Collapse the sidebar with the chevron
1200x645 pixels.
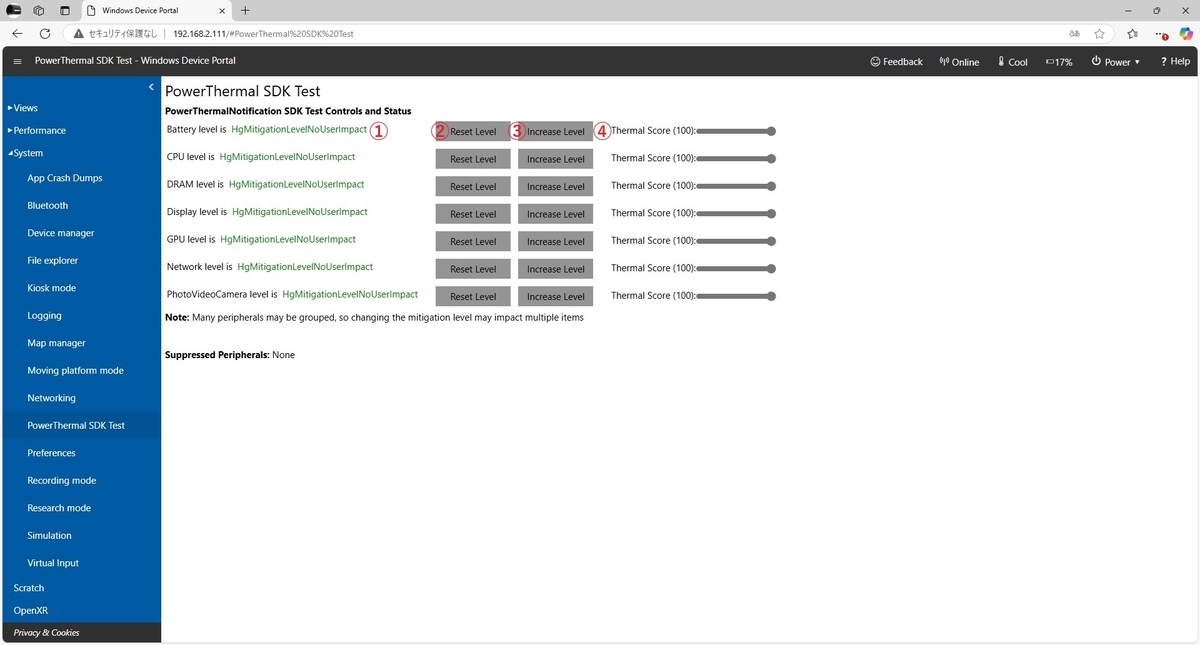pos(151,88)
